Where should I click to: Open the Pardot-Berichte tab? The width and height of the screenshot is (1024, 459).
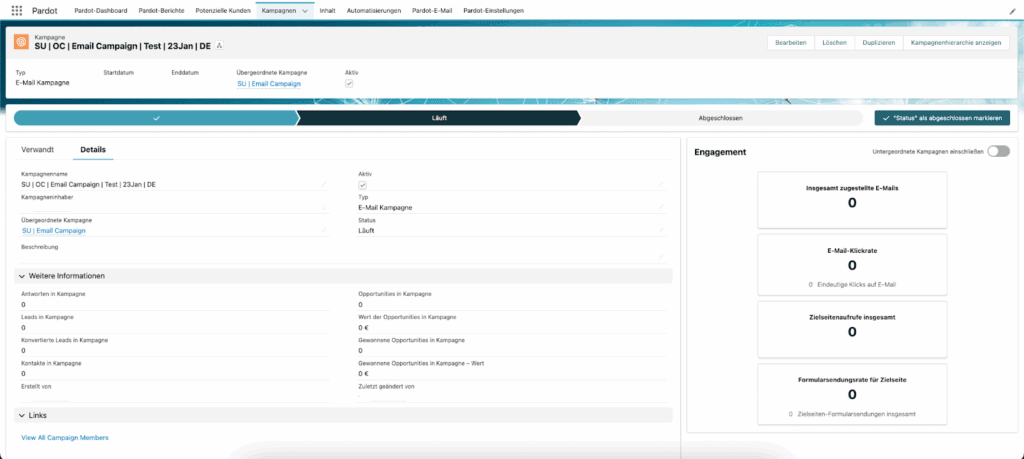[x=161, y=11]
